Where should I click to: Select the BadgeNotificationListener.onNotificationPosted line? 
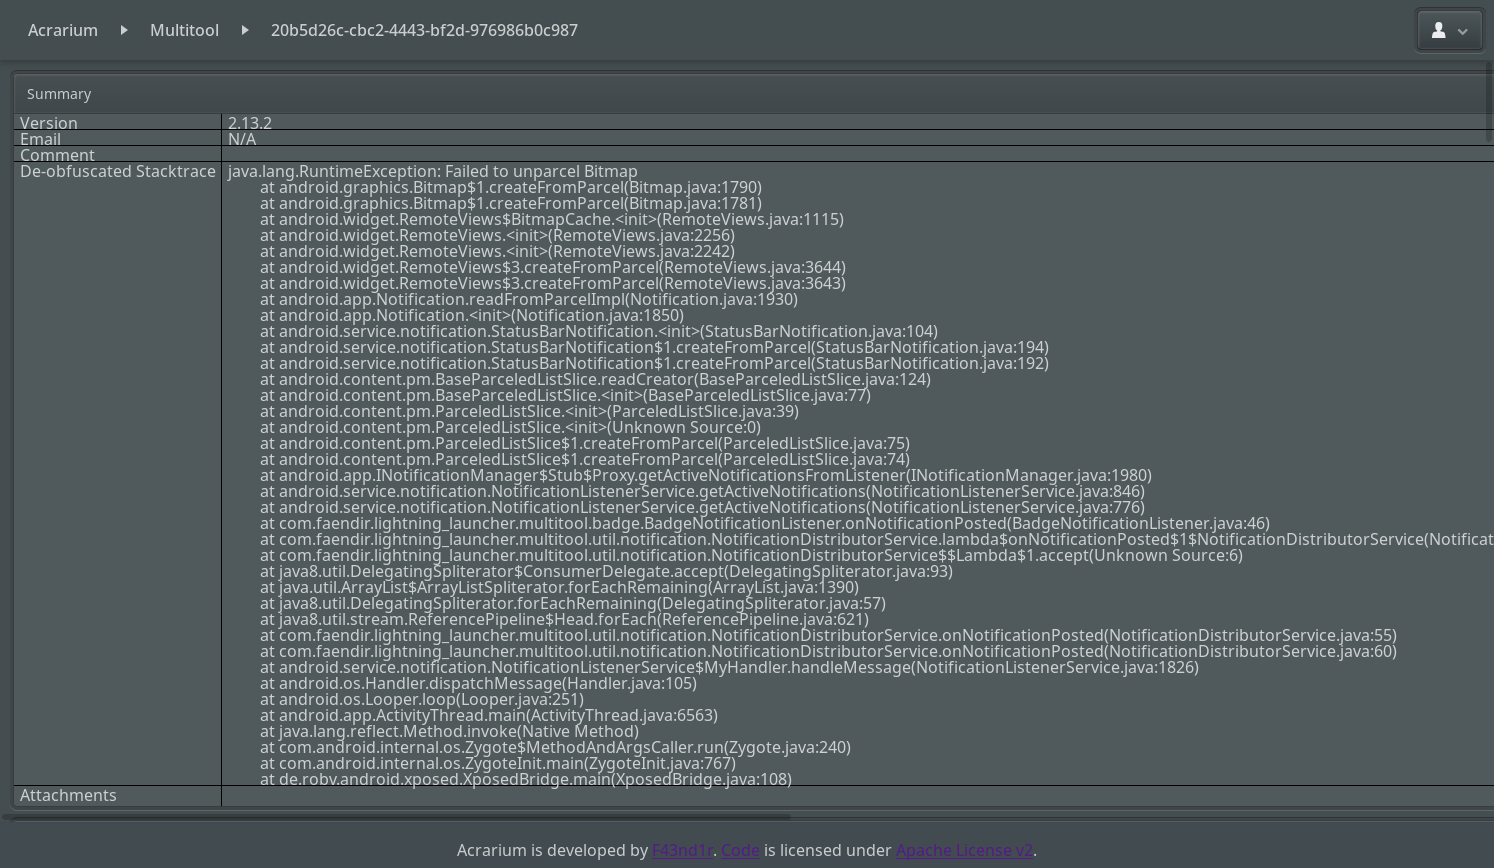coord(765,523)
